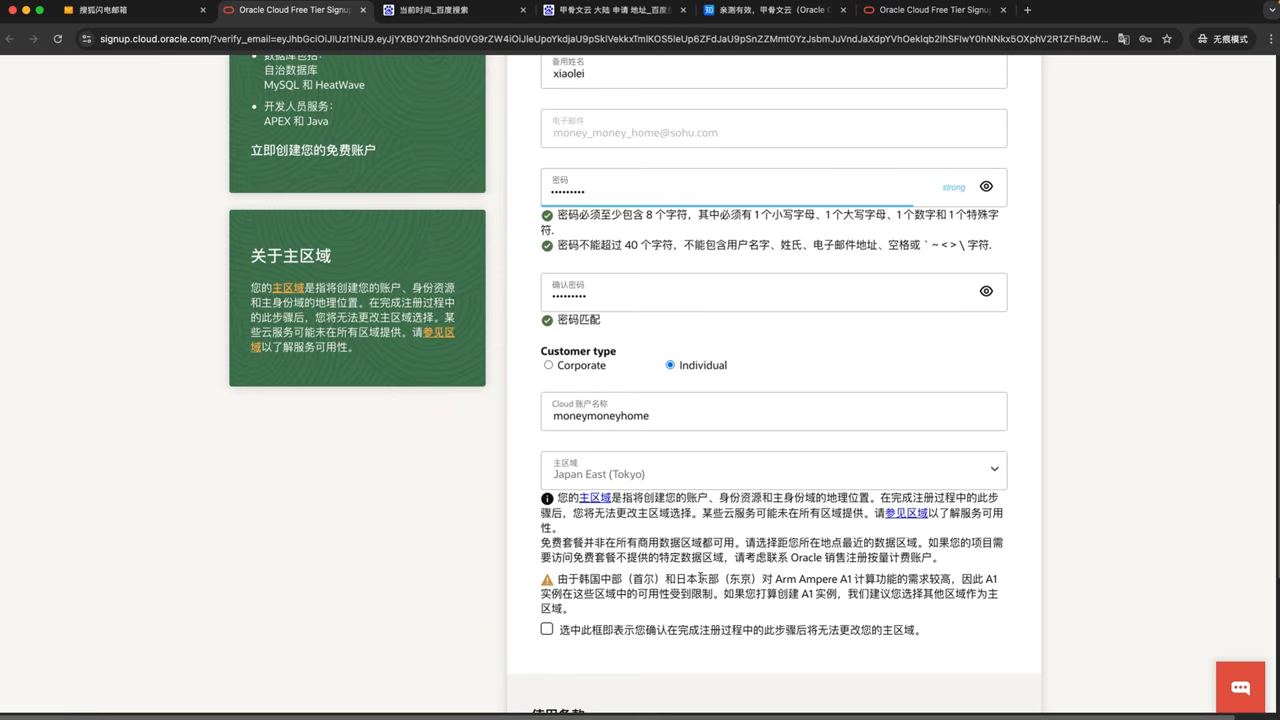Switch to the 当前时间_百度搜索 tab

tap(452, 10)
